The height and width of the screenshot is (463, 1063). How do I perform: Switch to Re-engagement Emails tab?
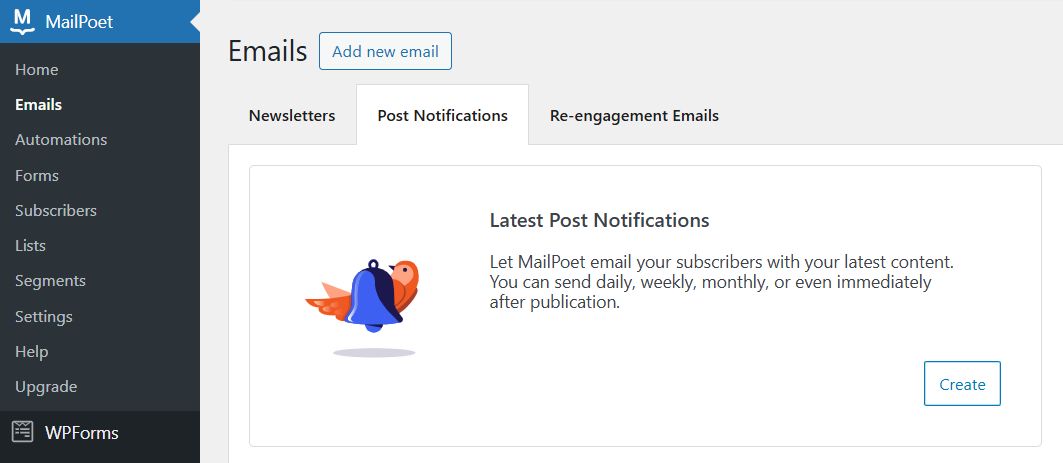pos(634,115)
